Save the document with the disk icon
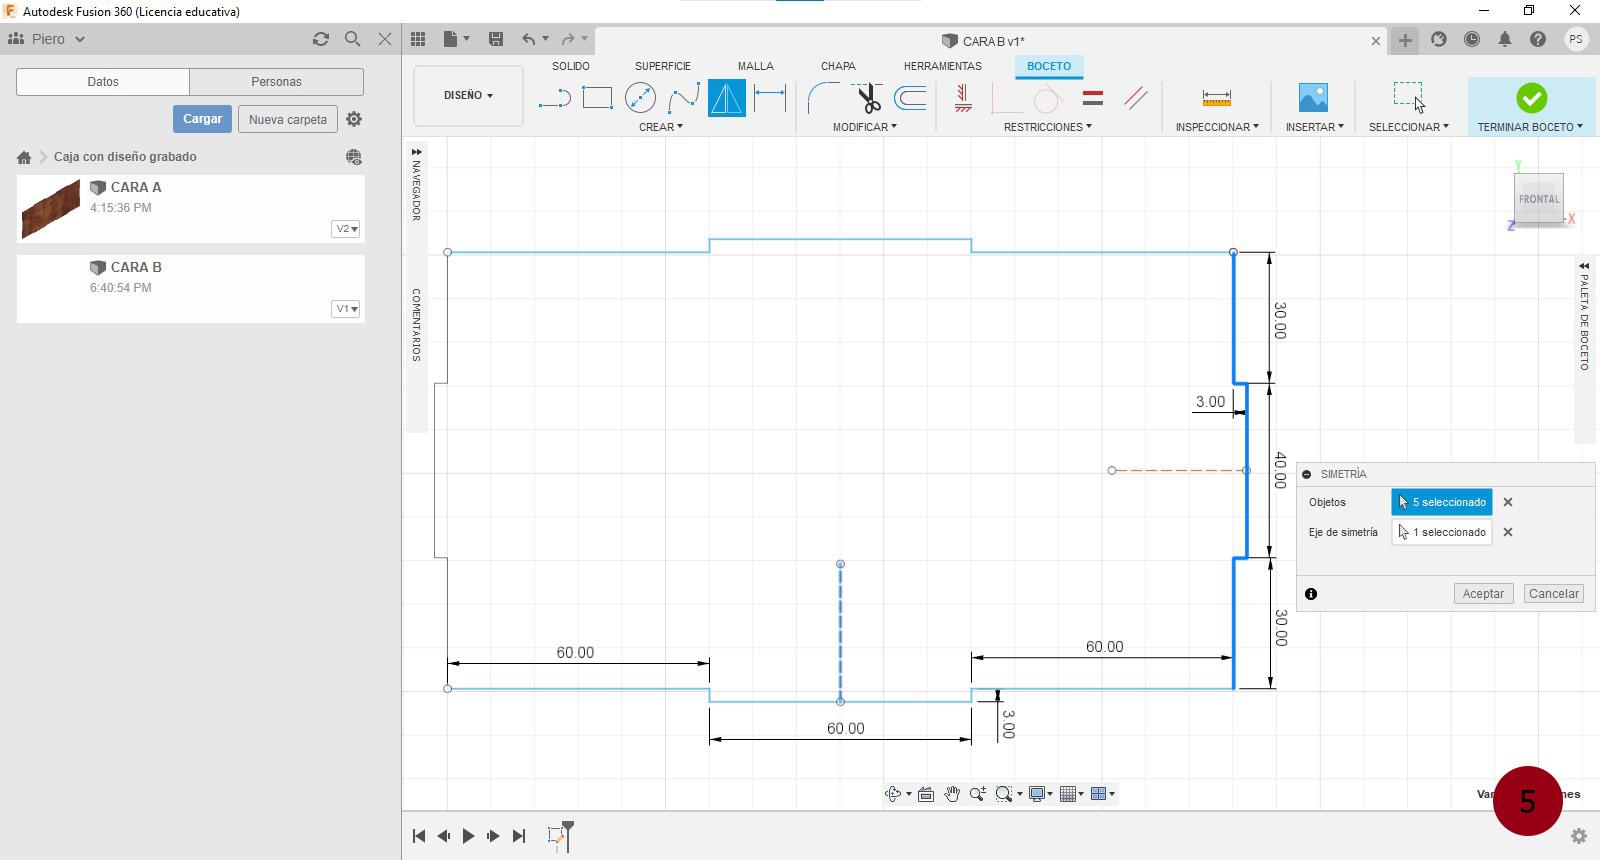Screen dimensions: 1600x860 (x=495, y=39)
